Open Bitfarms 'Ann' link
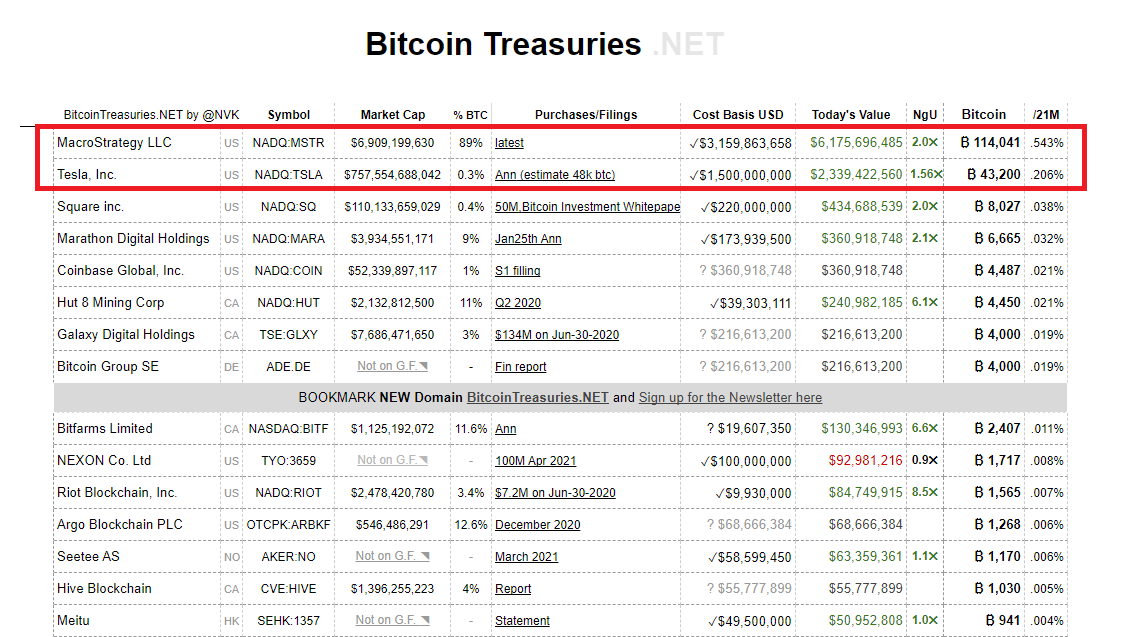 pyautogui.click(x=505, y=429)
